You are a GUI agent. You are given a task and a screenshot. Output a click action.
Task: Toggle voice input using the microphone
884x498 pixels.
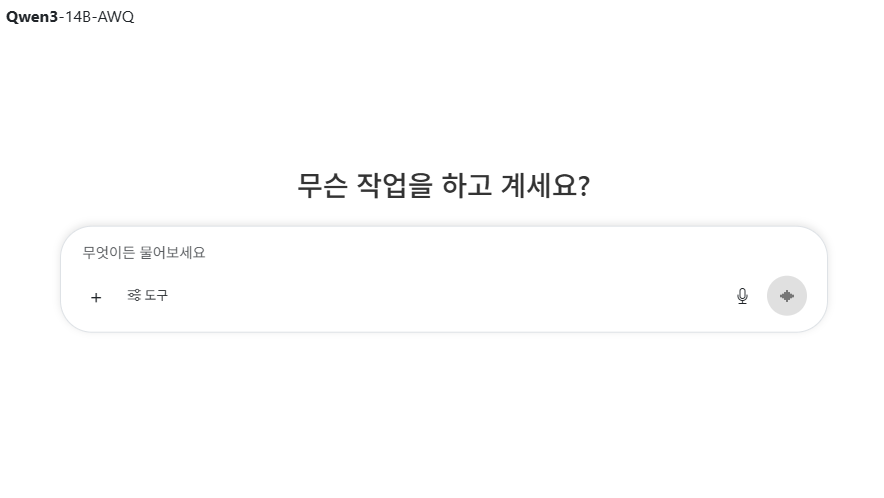tap(742, 296)
